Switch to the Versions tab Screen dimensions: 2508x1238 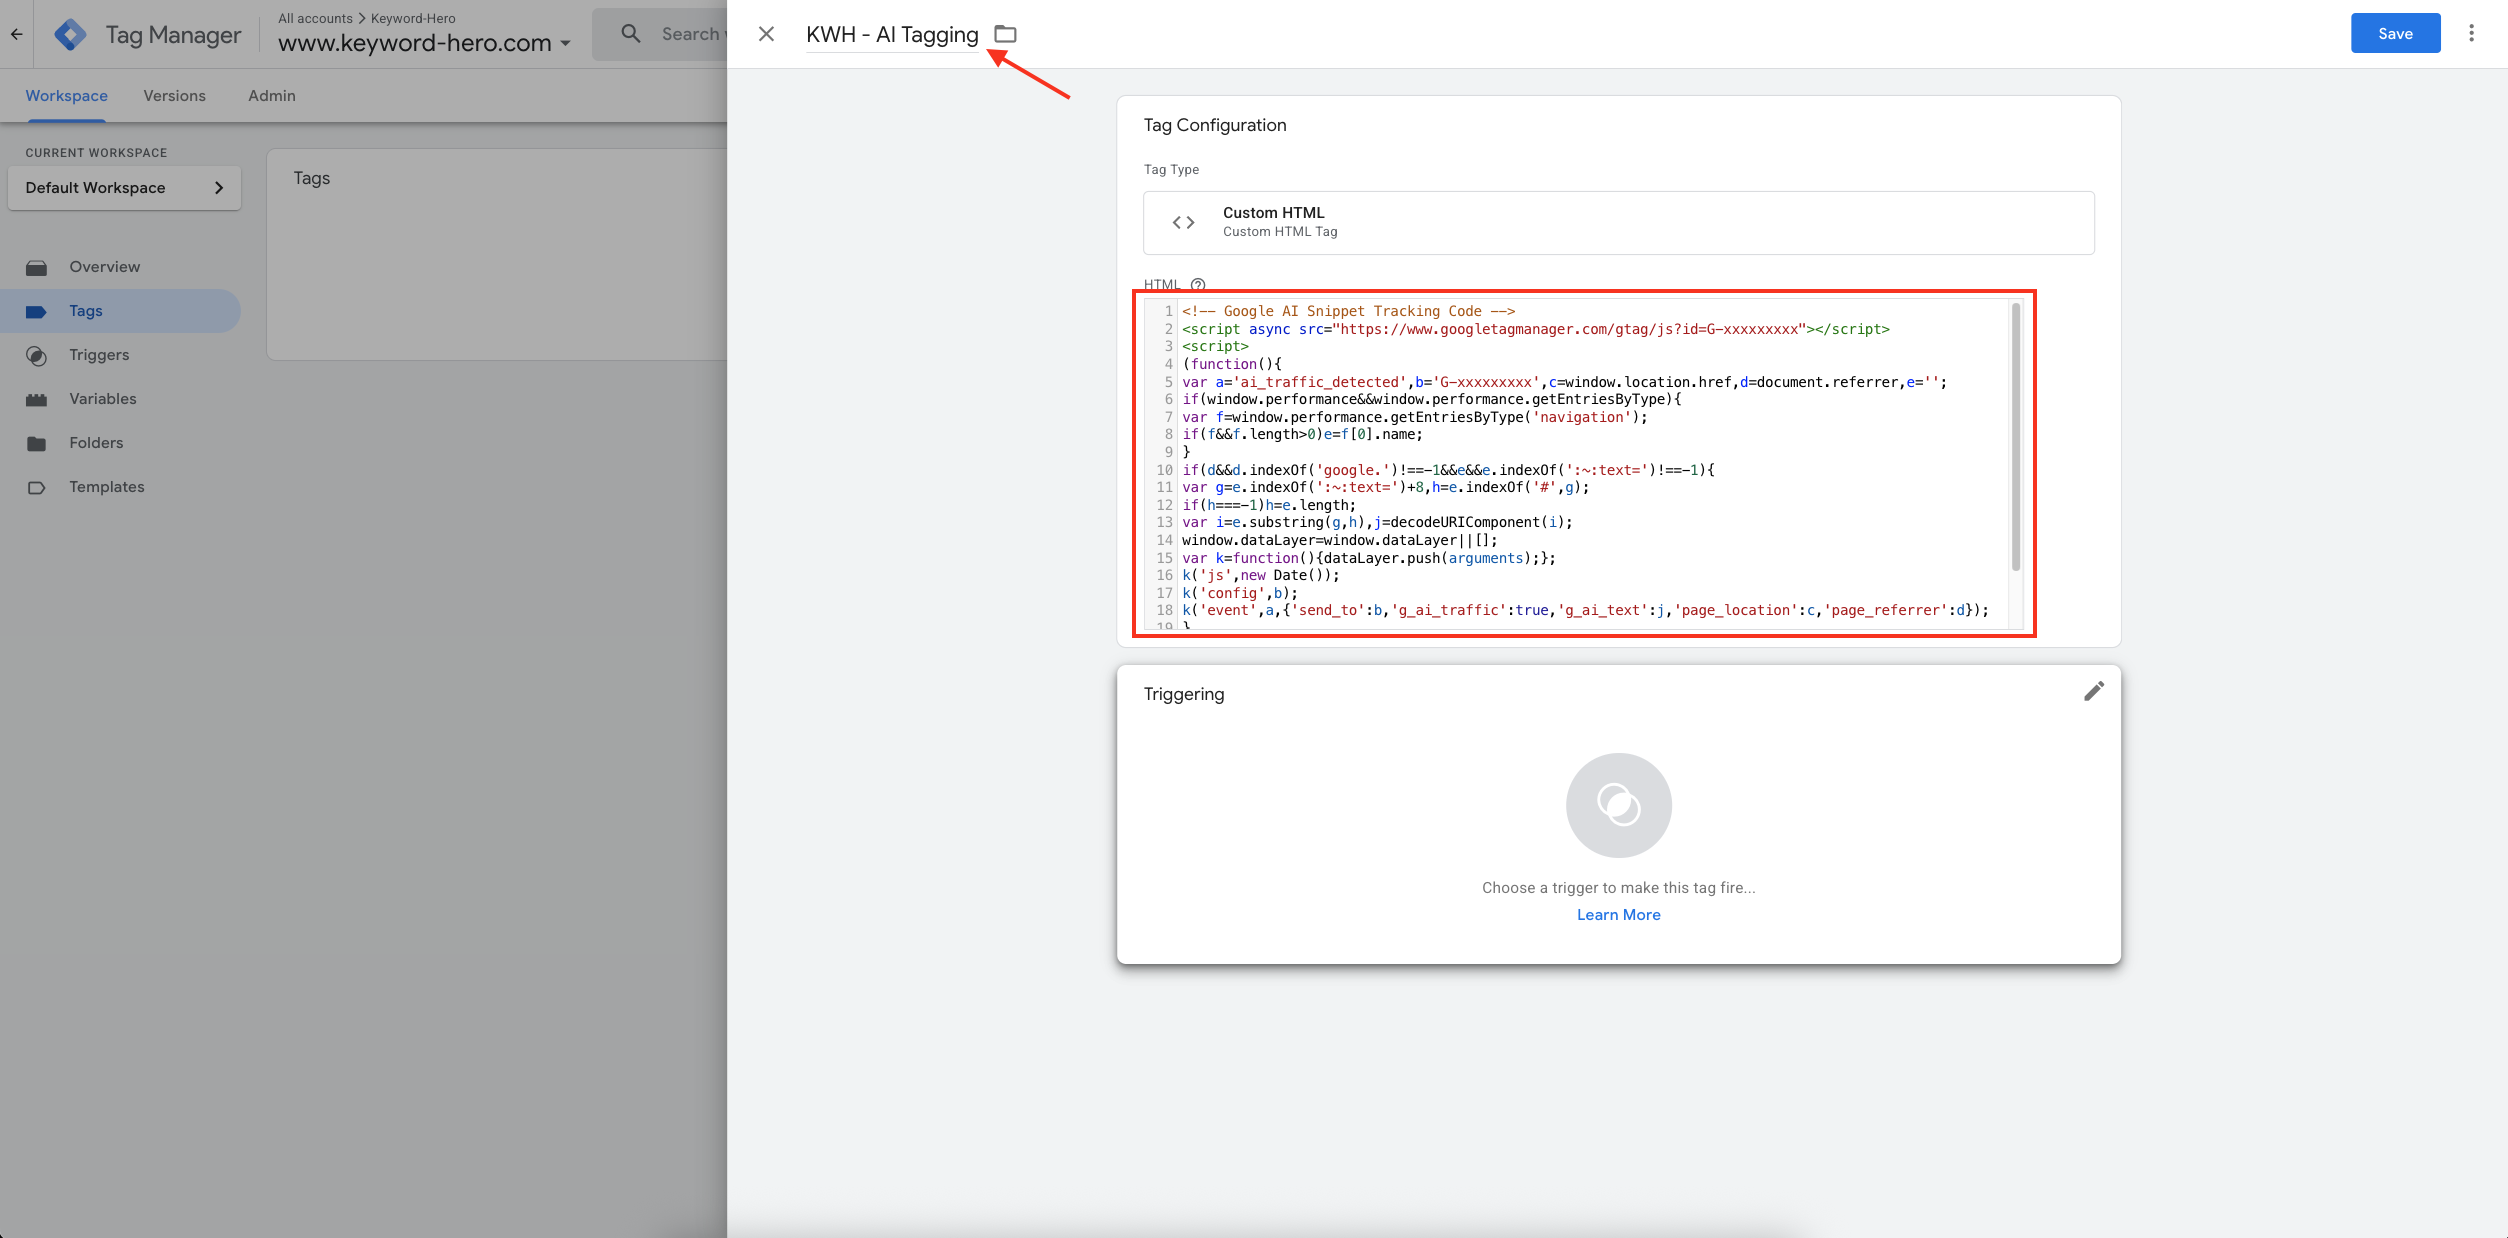point(174,96)
